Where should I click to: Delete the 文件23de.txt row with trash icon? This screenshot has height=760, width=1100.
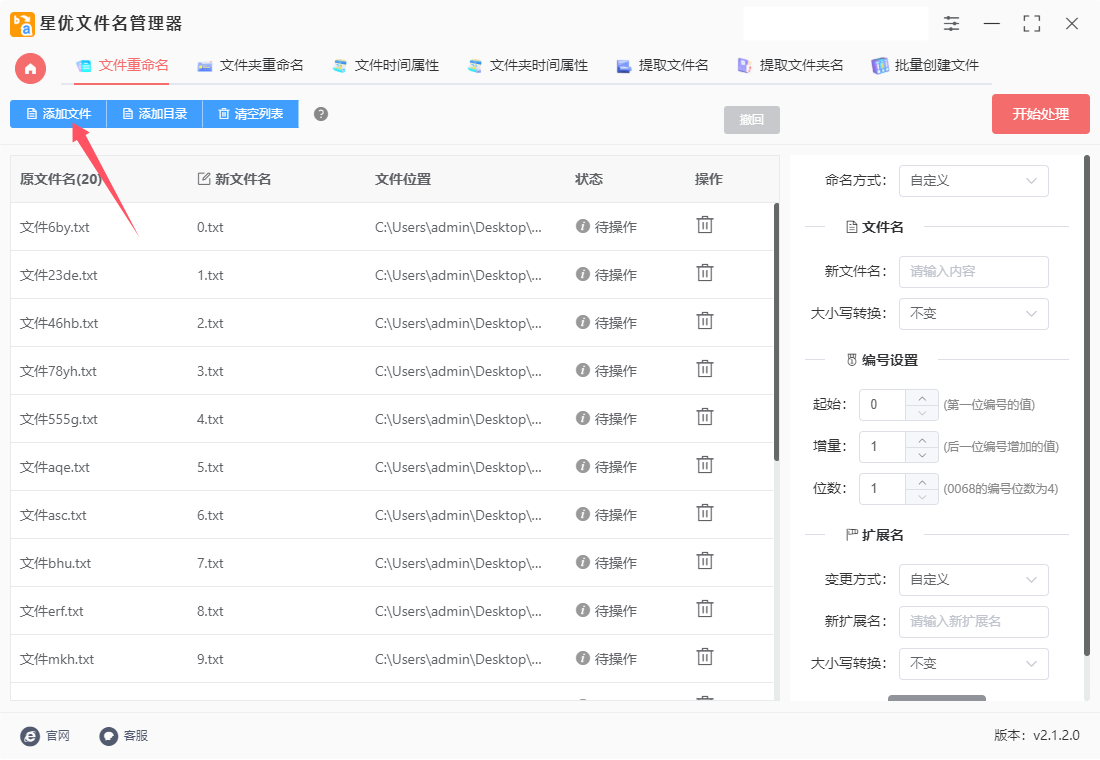pos(704,272)
